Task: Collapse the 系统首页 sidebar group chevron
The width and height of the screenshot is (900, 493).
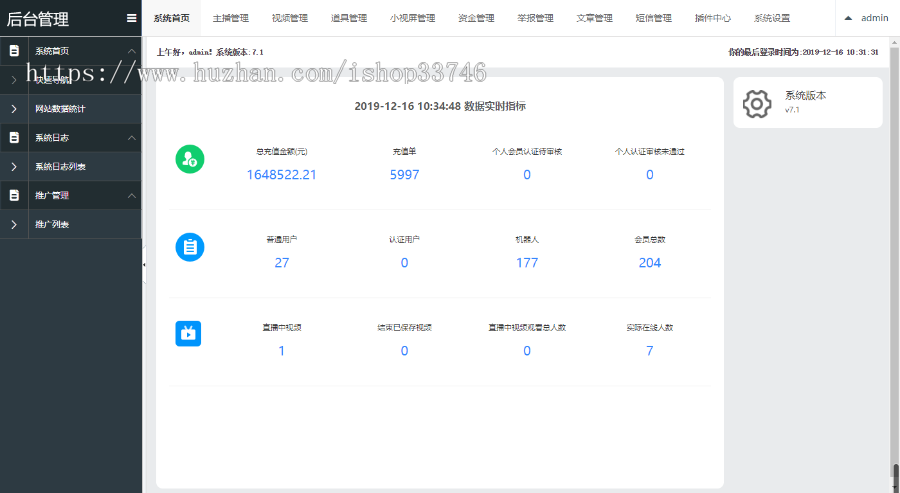Action: coord(131,51)
